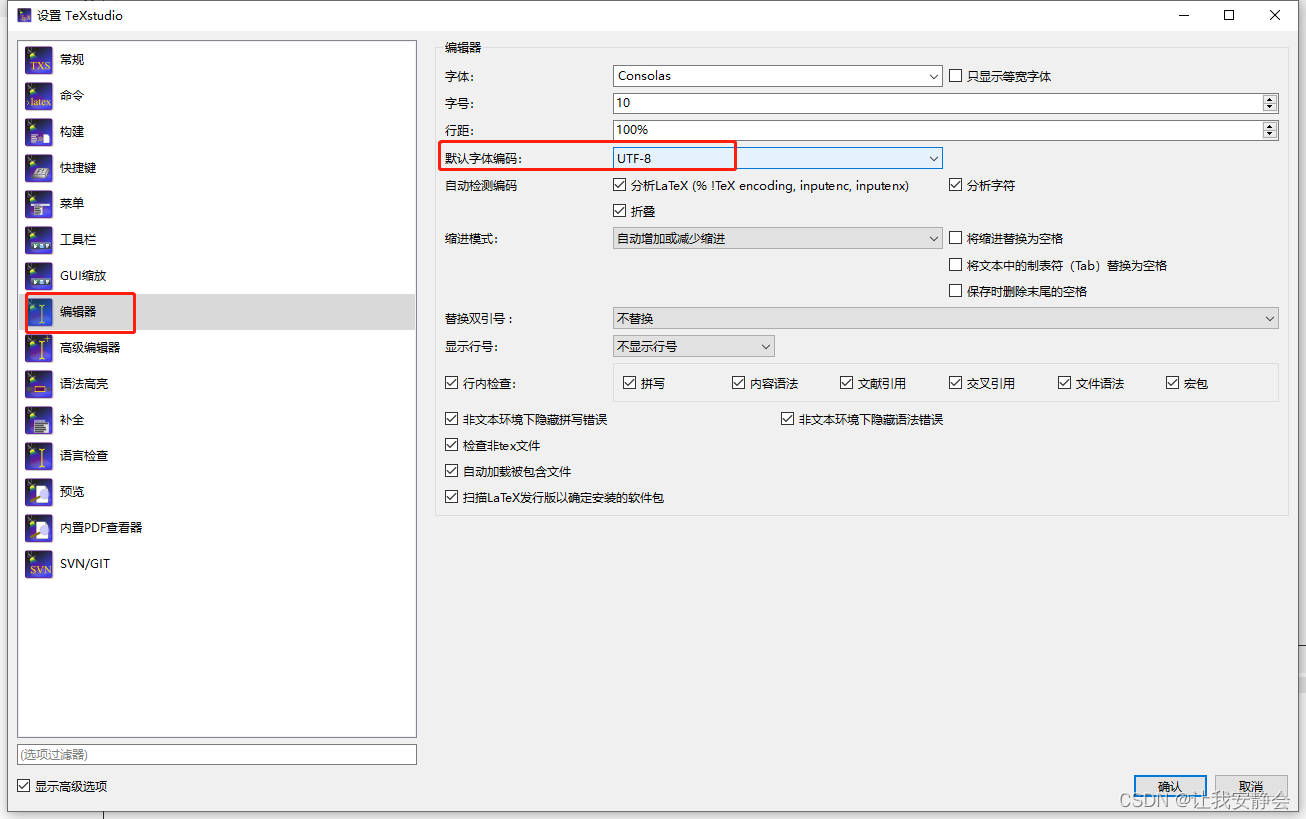The height and width of the screenshot is (819, 1306).
Task: Open the 缩进模式 dropdown
Action: [x=777, y=238]
